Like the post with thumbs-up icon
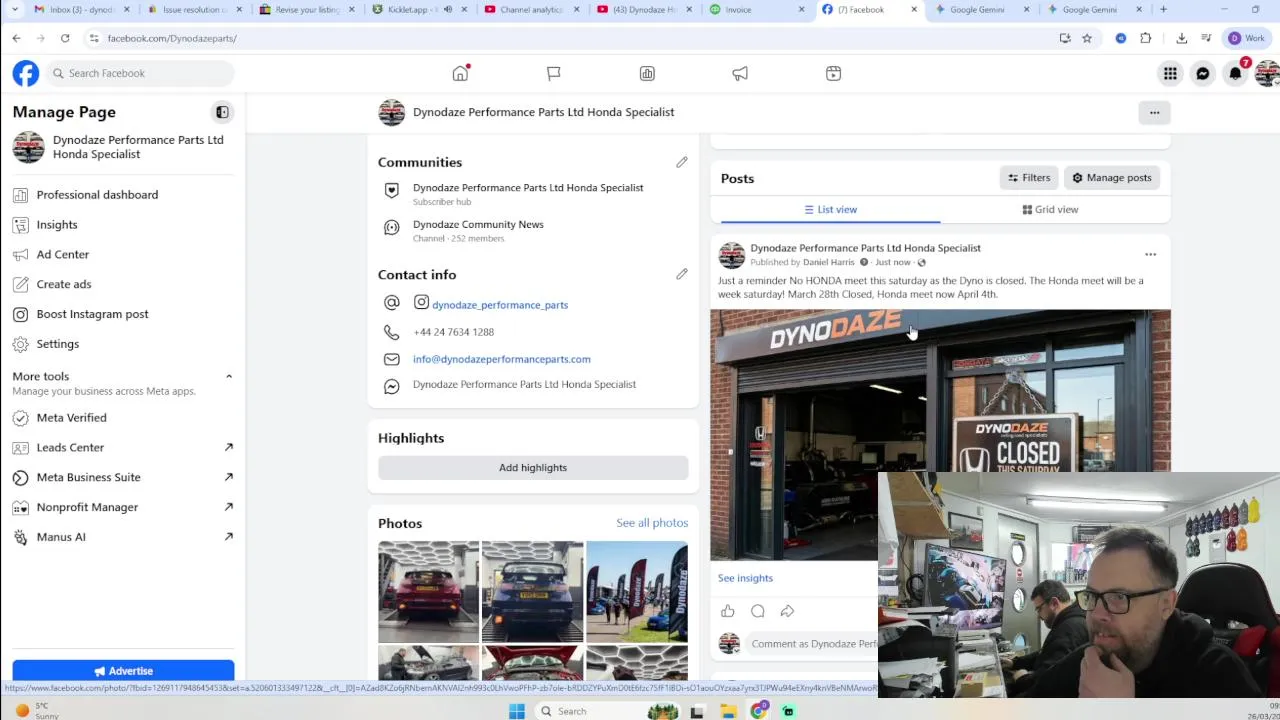Viewport: 1280px width, 720px height. pyautogui.click(x=727, y=611)
